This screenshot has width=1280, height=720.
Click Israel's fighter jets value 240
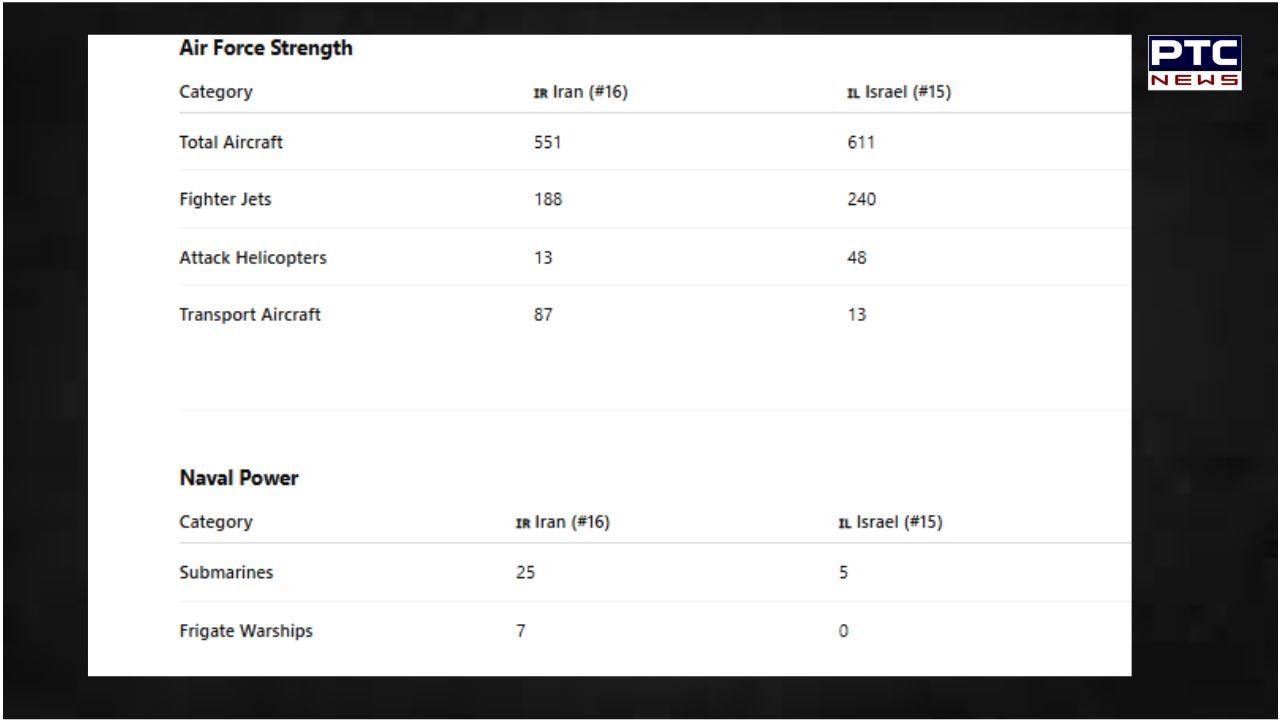click(861, 199)
